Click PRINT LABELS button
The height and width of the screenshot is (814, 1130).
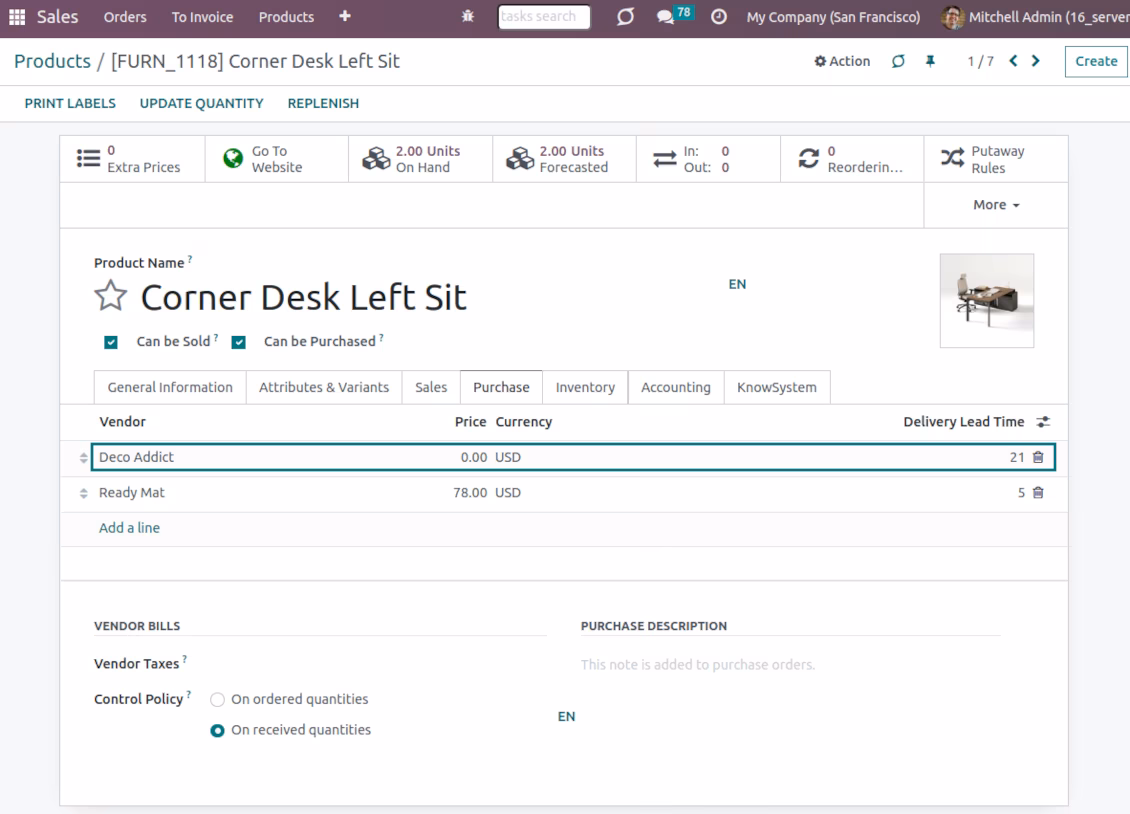coord(70,104)
